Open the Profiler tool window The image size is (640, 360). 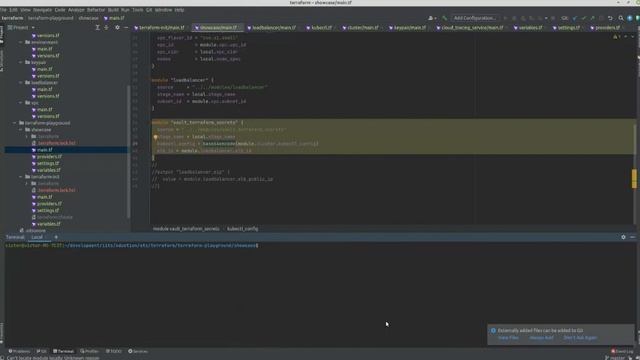tap(89, 351)
